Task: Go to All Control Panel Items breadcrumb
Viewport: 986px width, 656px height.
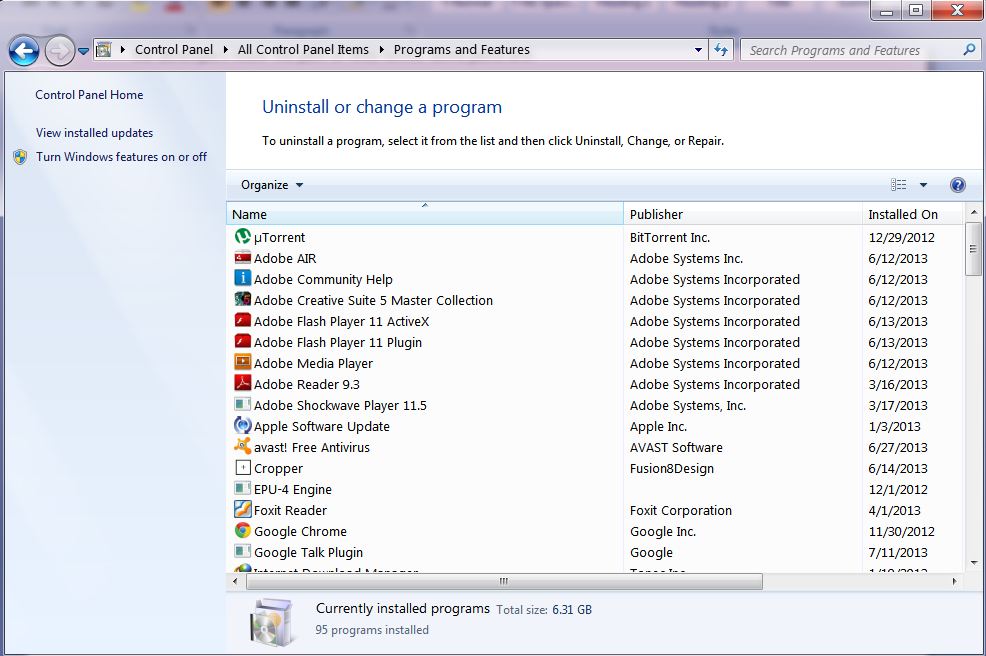Action: (303, 50)
